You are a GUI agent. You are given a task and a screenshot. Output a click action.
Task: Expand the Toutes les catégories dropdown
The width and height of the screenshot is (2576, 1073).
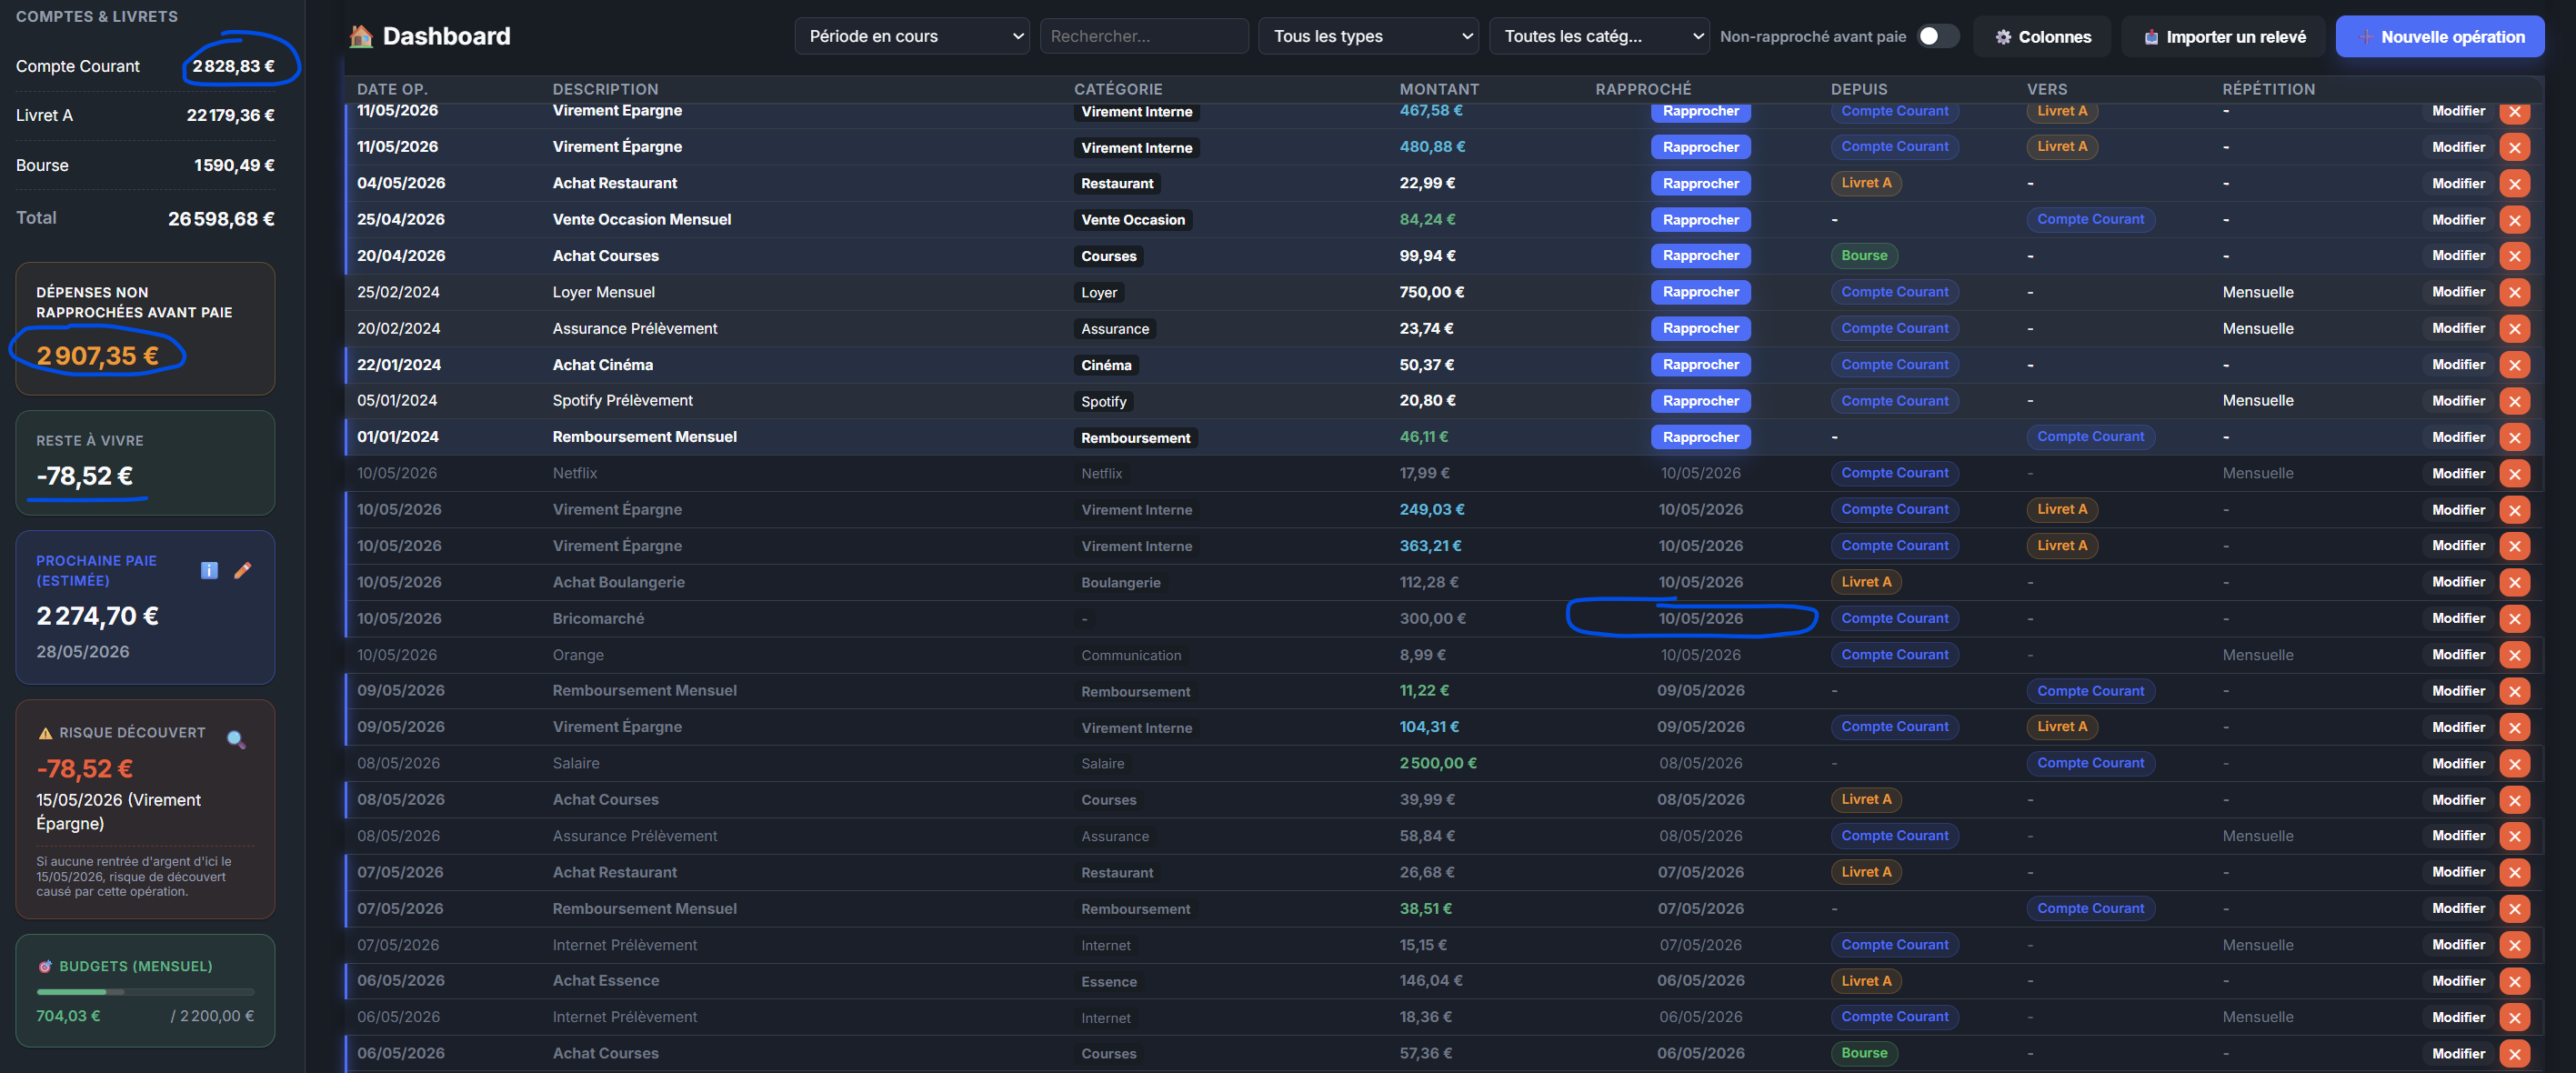(1599, 36)
